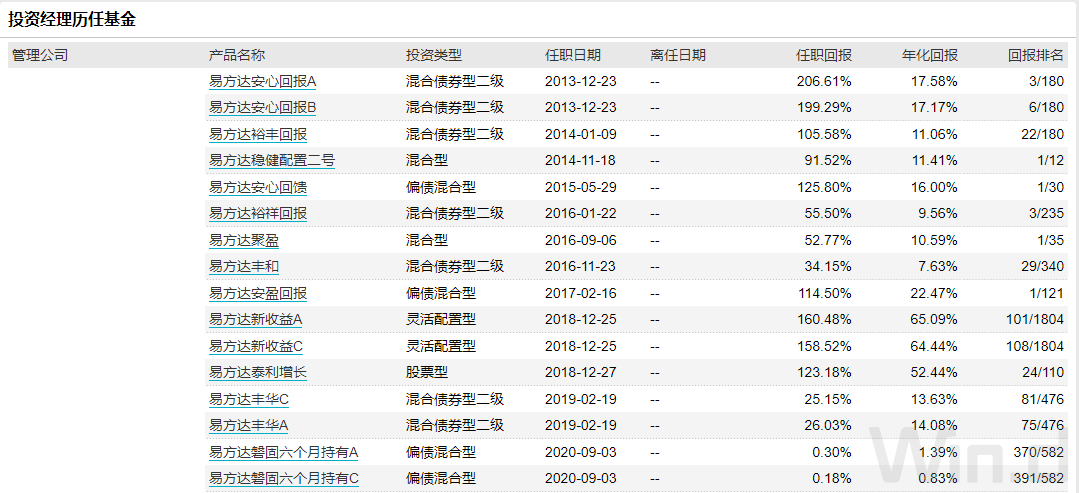This screenshot has width=1079, height=493.
Task: Open the 易方达丰华C fund link
Action: point(249,399)
